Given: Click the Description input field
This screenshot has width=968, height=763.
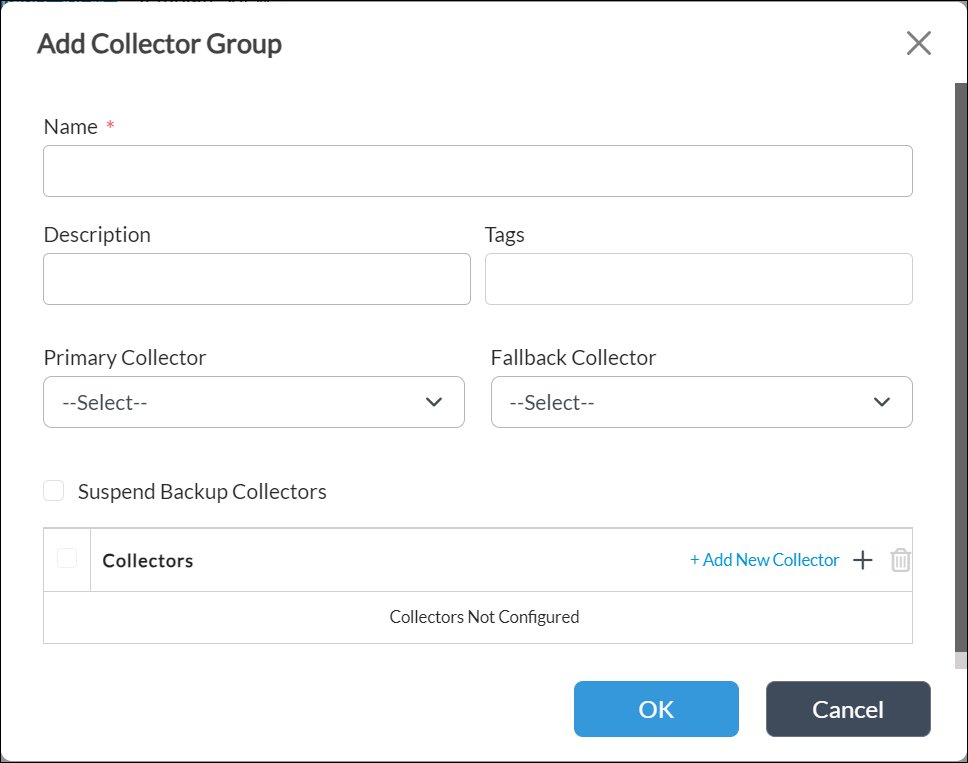Looking at the screenshot, I should tap(256, 279).
